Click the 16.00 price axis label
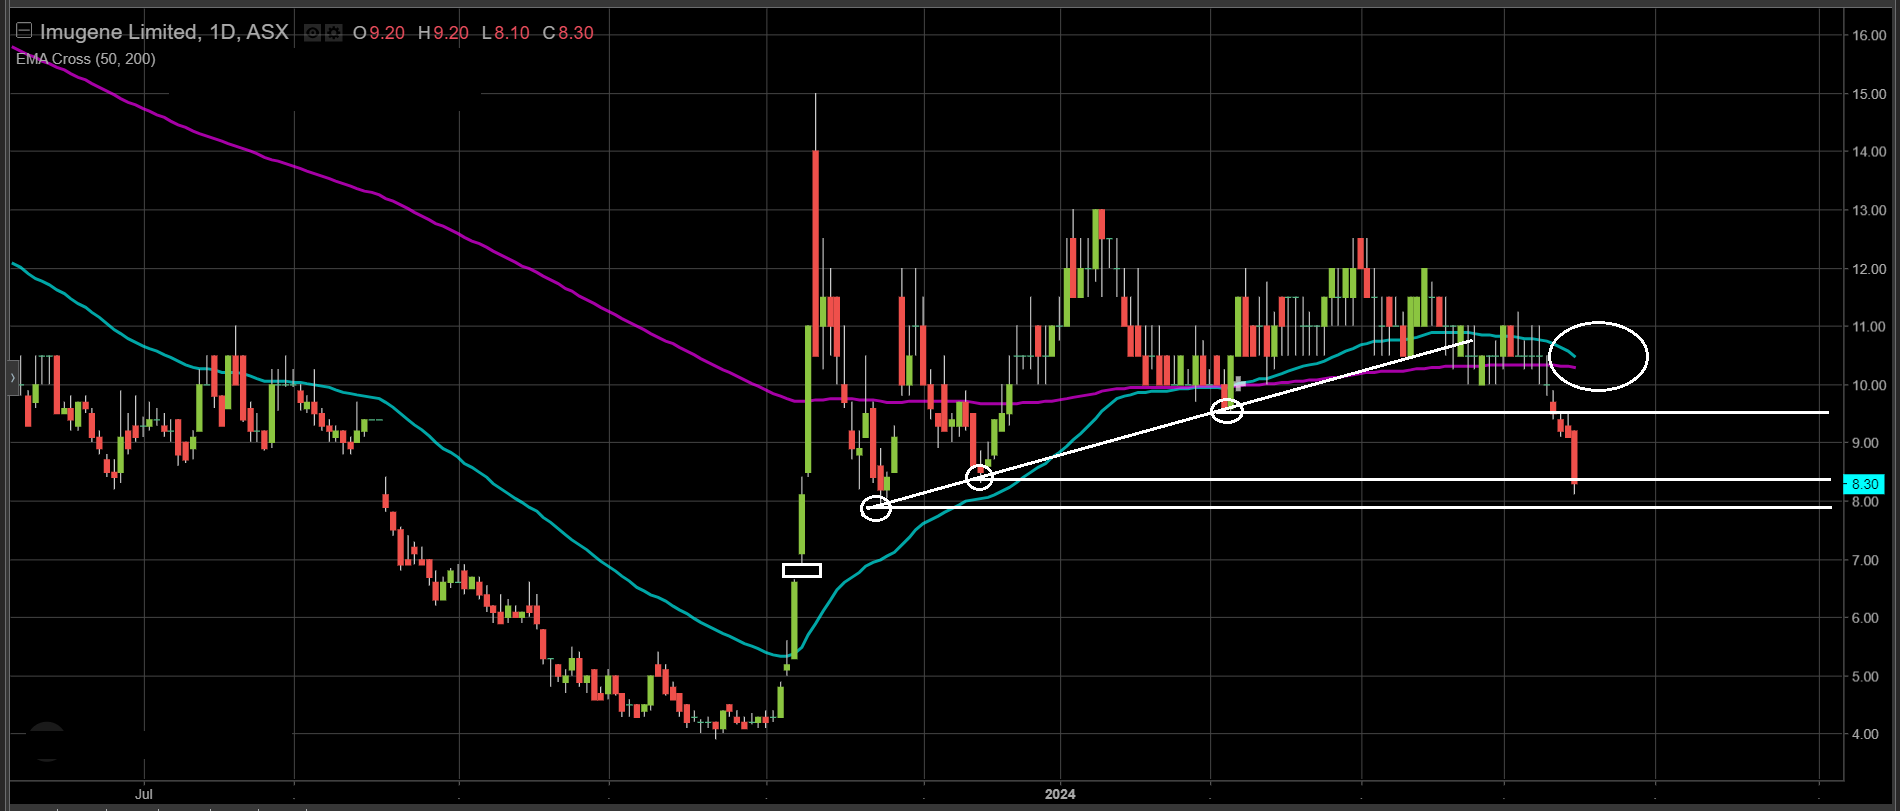 [x=1869, y=35]
